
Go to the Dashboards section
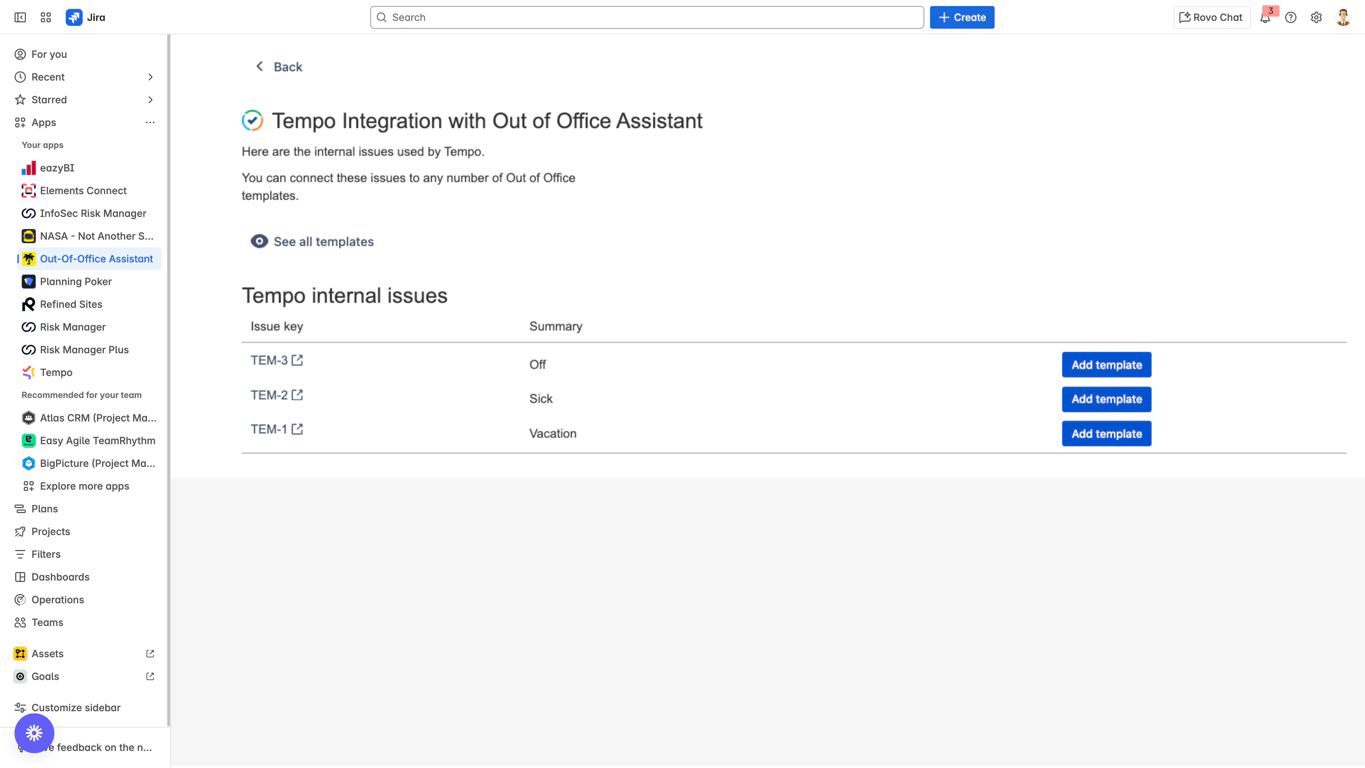(x=60, y=577)
